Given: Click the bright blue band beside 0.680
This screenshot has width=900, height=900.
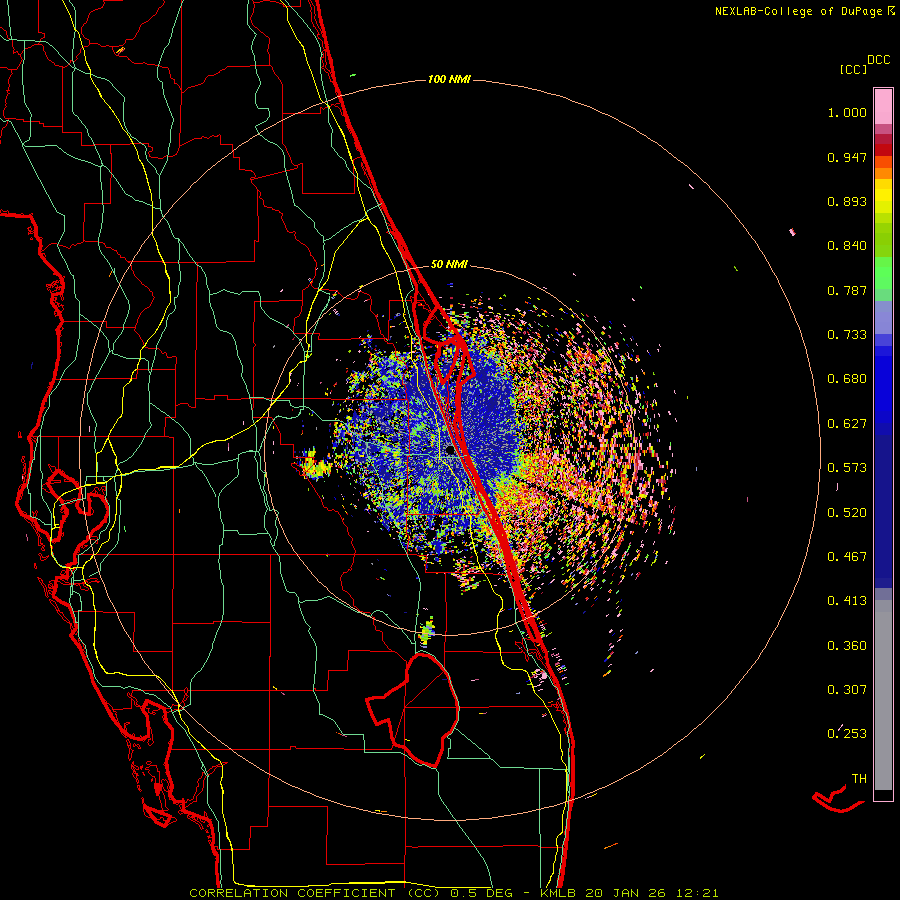Looking at the screenshot, I should pyautogui.click(x=883, y=385).
